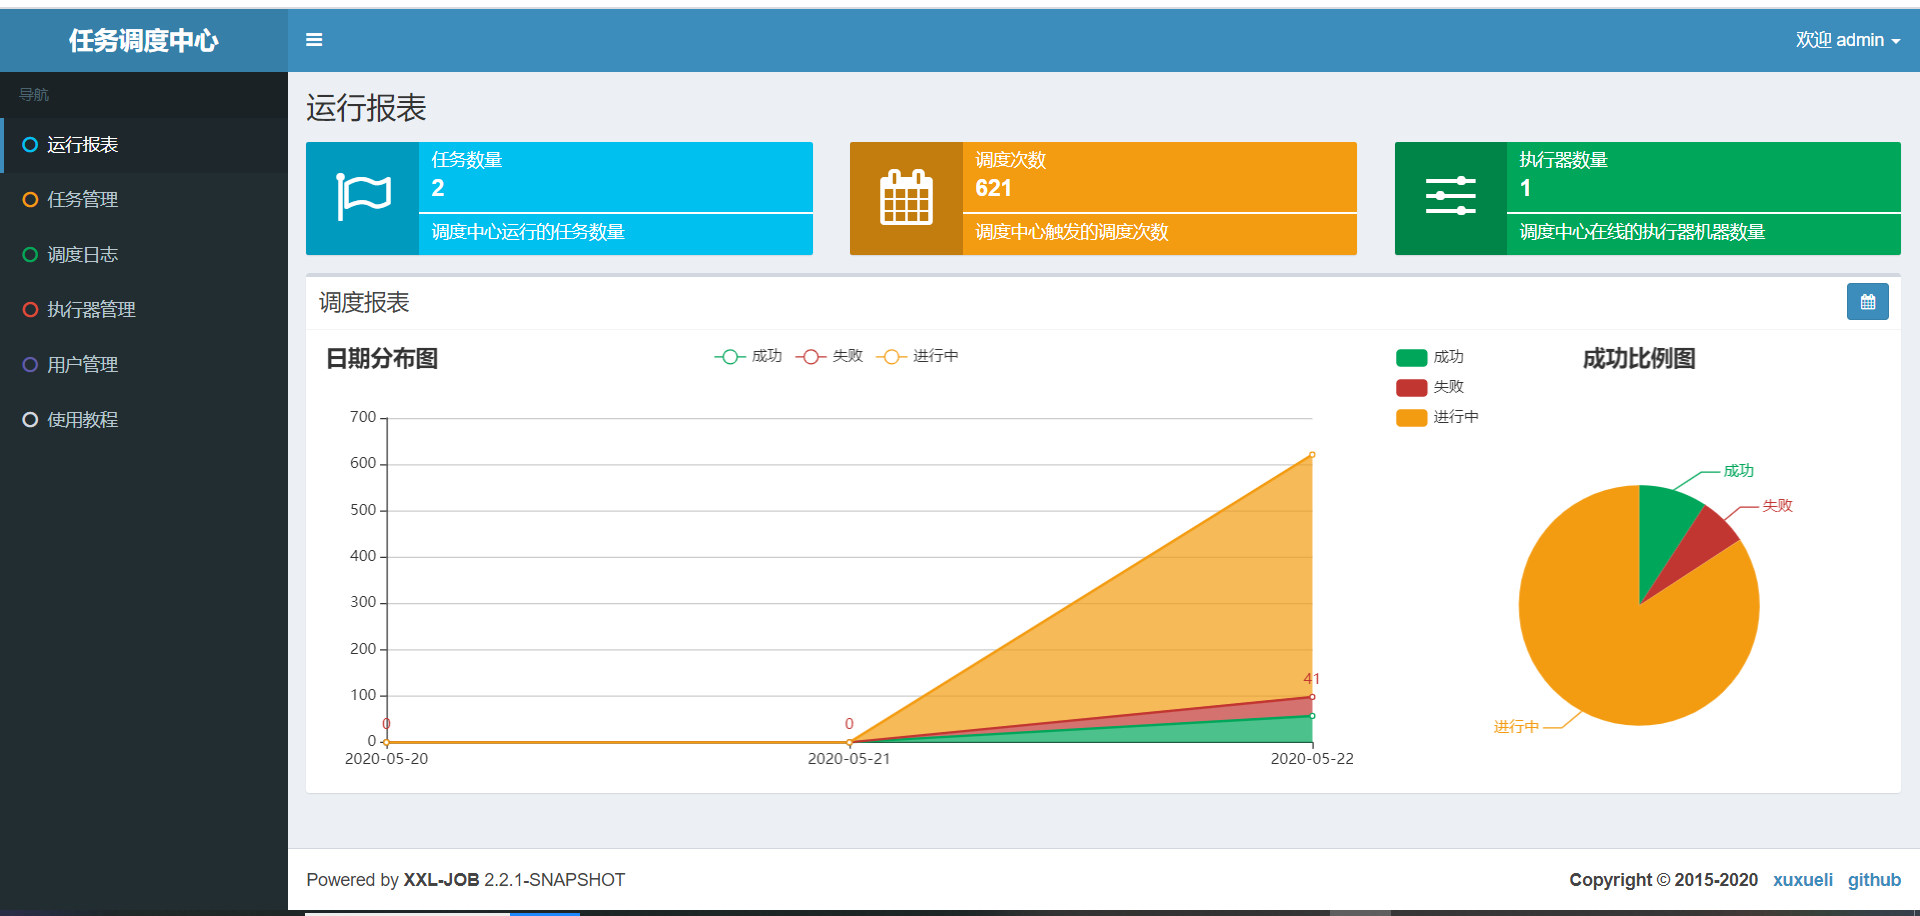
Task: Go to 任务管理 in the sidebar
Action: tap(144, 200)
